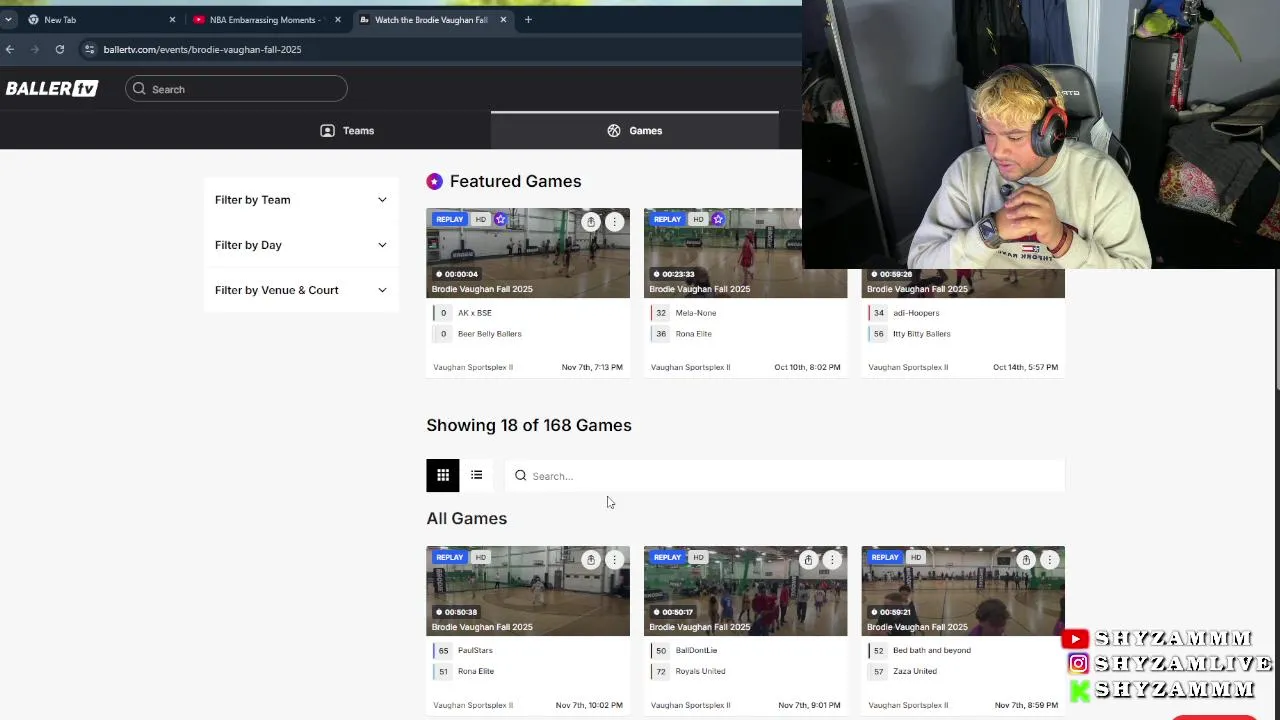Click the purple star badge on AK x BSE card
Screen dimensions: 1280x720
pos(500,219)
